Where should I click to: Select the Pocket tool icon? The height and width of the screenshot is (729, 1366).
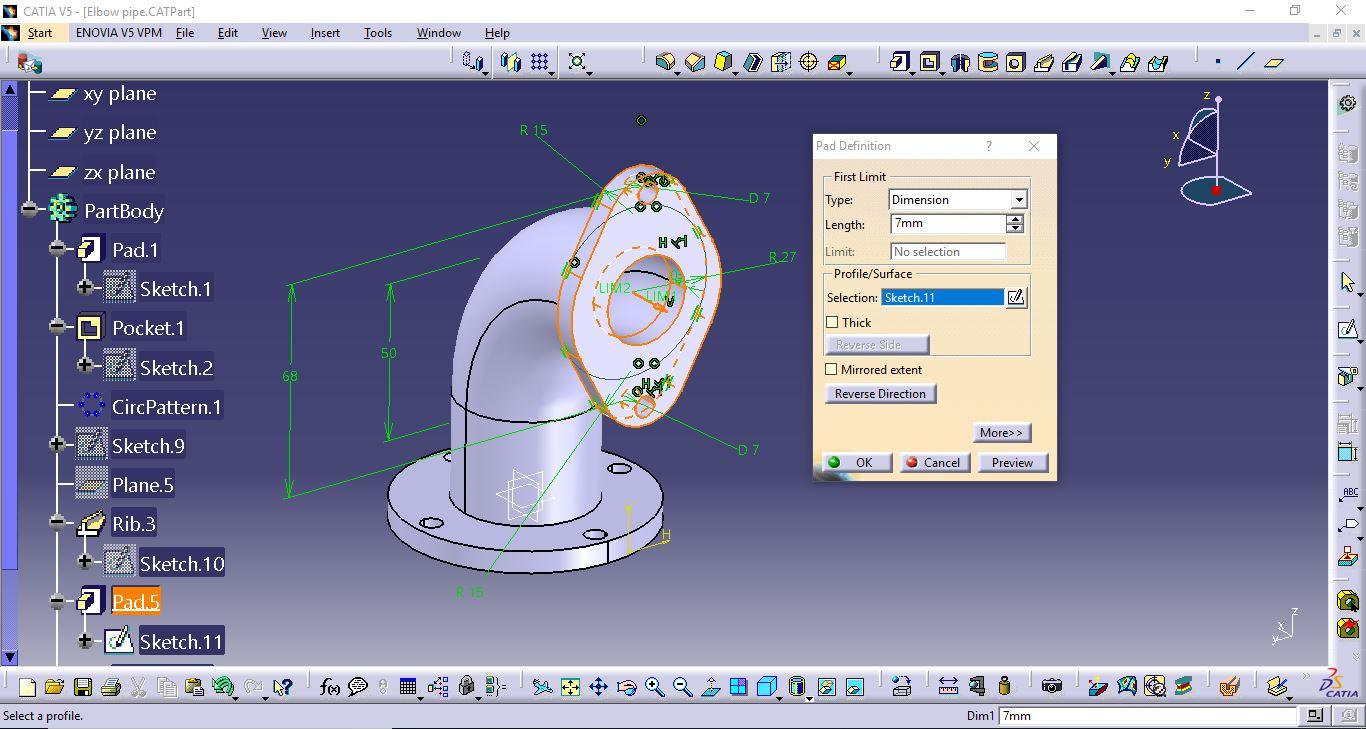click(929, 63)
